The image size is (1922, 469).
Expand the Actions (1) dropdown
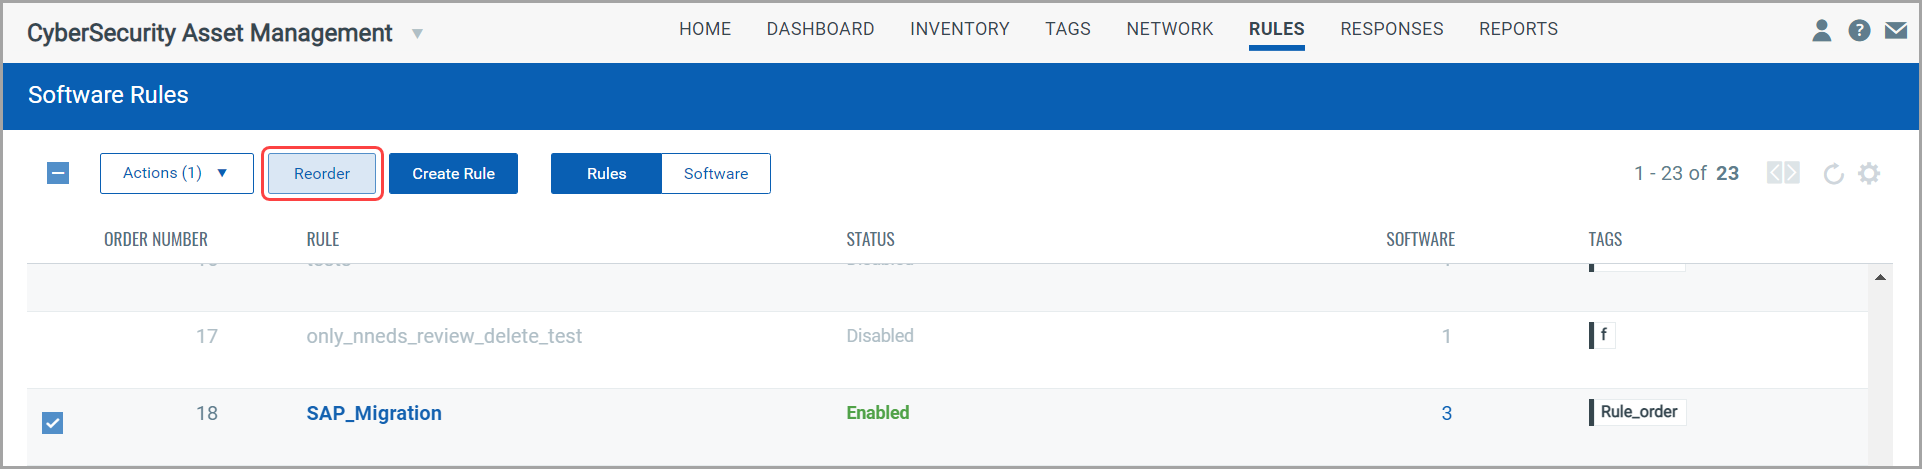177,173
